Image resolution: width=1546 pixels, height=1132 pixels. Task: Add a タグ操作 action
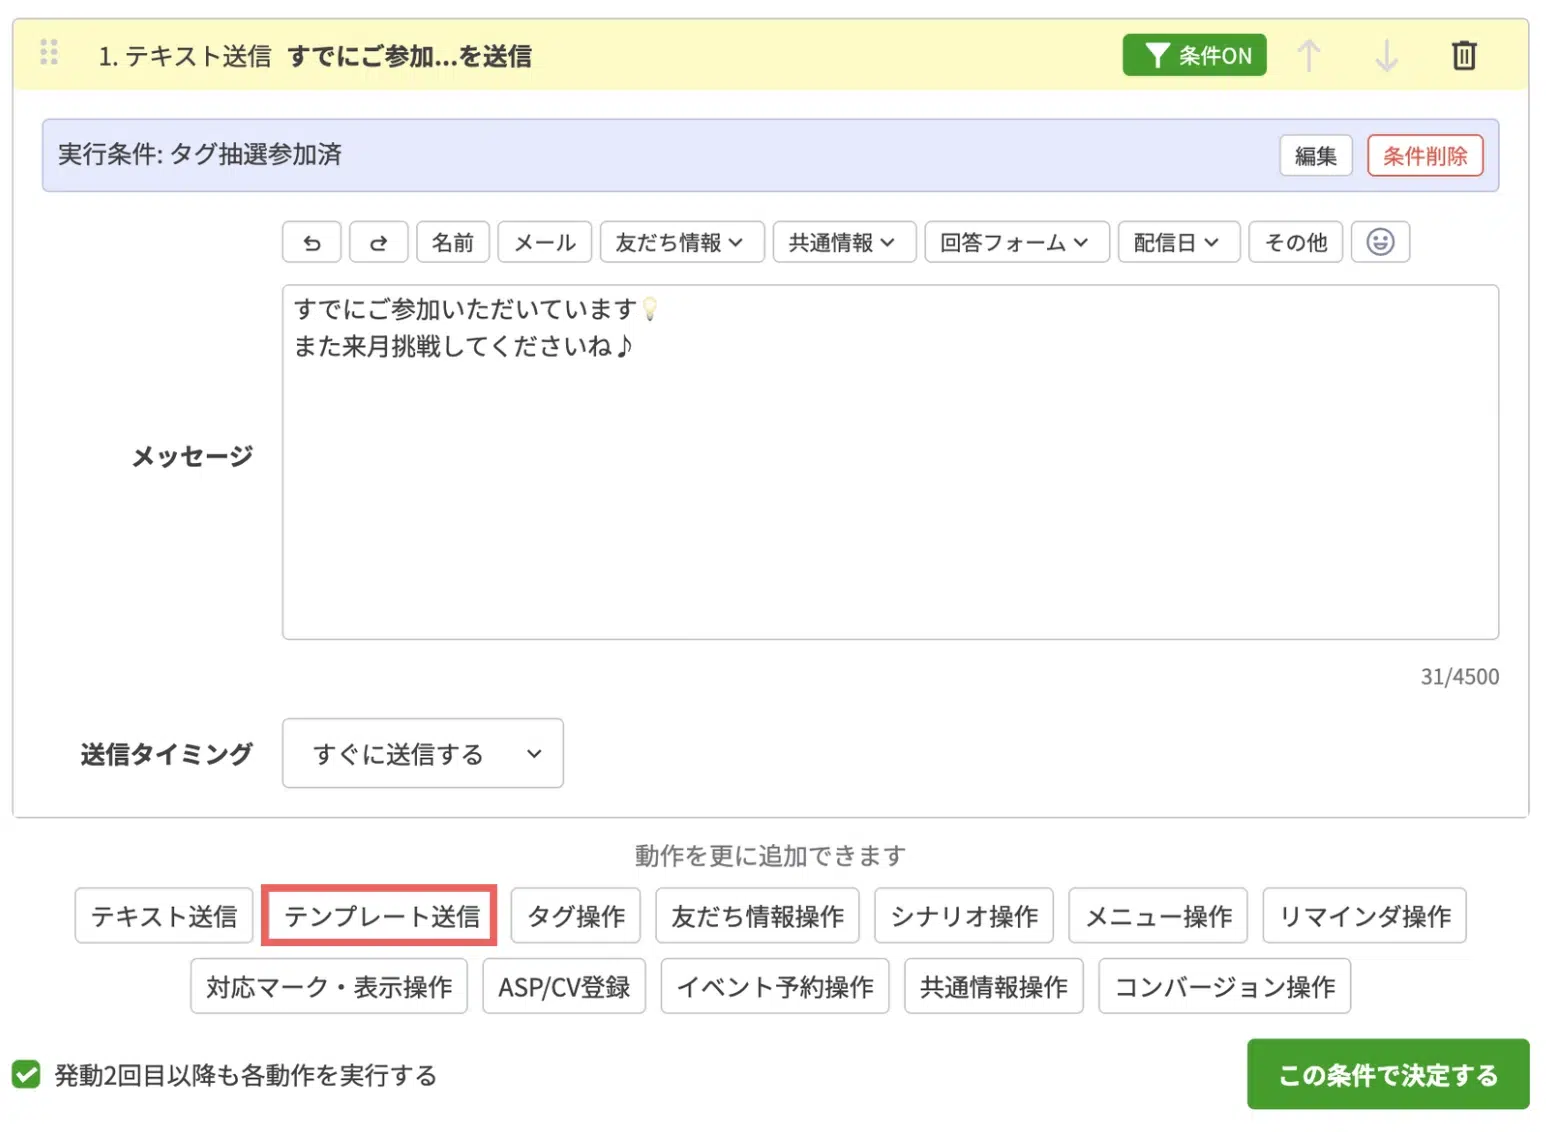point(576,916)
